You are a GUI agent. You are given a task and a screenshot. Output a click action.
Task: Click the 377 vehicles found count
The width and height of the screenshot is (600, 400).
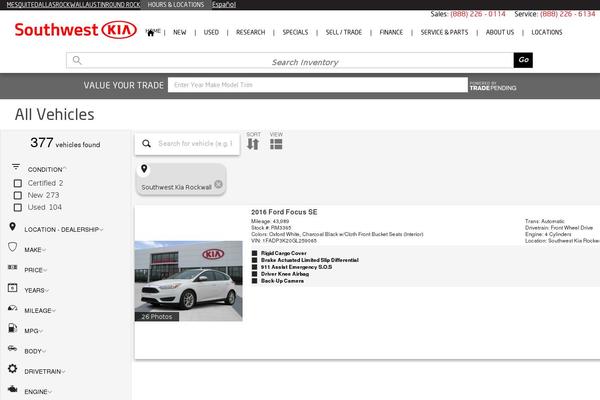[x=65, y=143]
